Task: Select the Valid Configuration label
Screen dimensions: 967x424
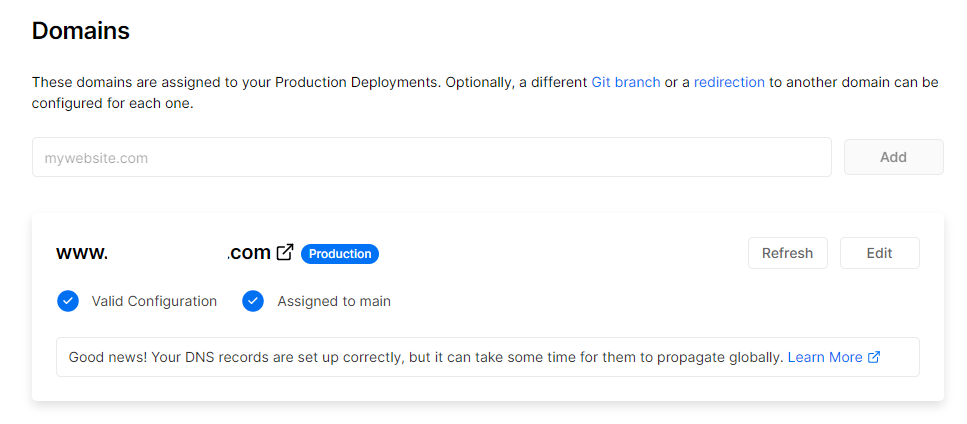Action: [154, 301]
